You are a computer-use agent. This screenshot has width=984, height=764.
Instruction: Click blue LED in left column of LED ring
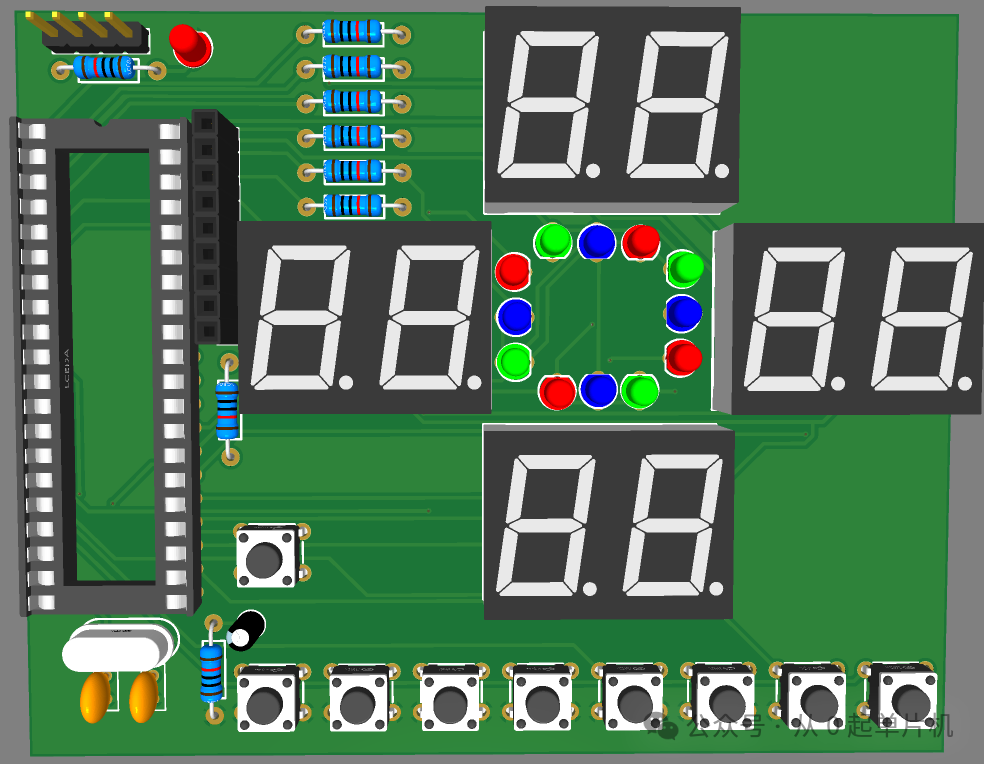(x=514, y=316)
